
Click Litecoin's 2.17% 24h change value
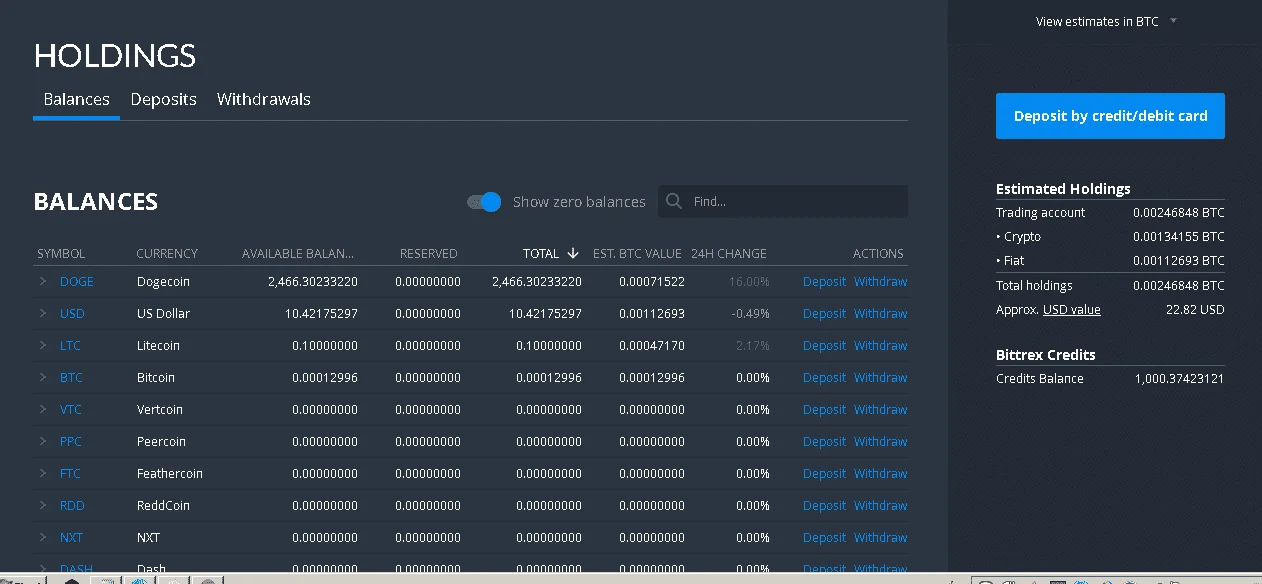752,345
